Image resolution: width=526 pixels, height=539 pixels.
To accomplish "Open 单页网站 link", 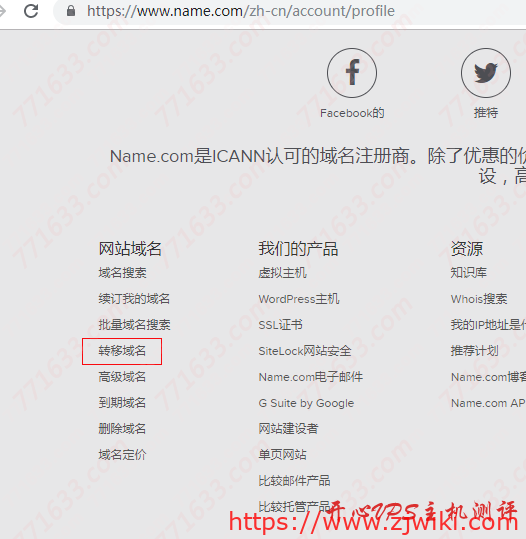I will pyautogui.click(x=282, y=455).
